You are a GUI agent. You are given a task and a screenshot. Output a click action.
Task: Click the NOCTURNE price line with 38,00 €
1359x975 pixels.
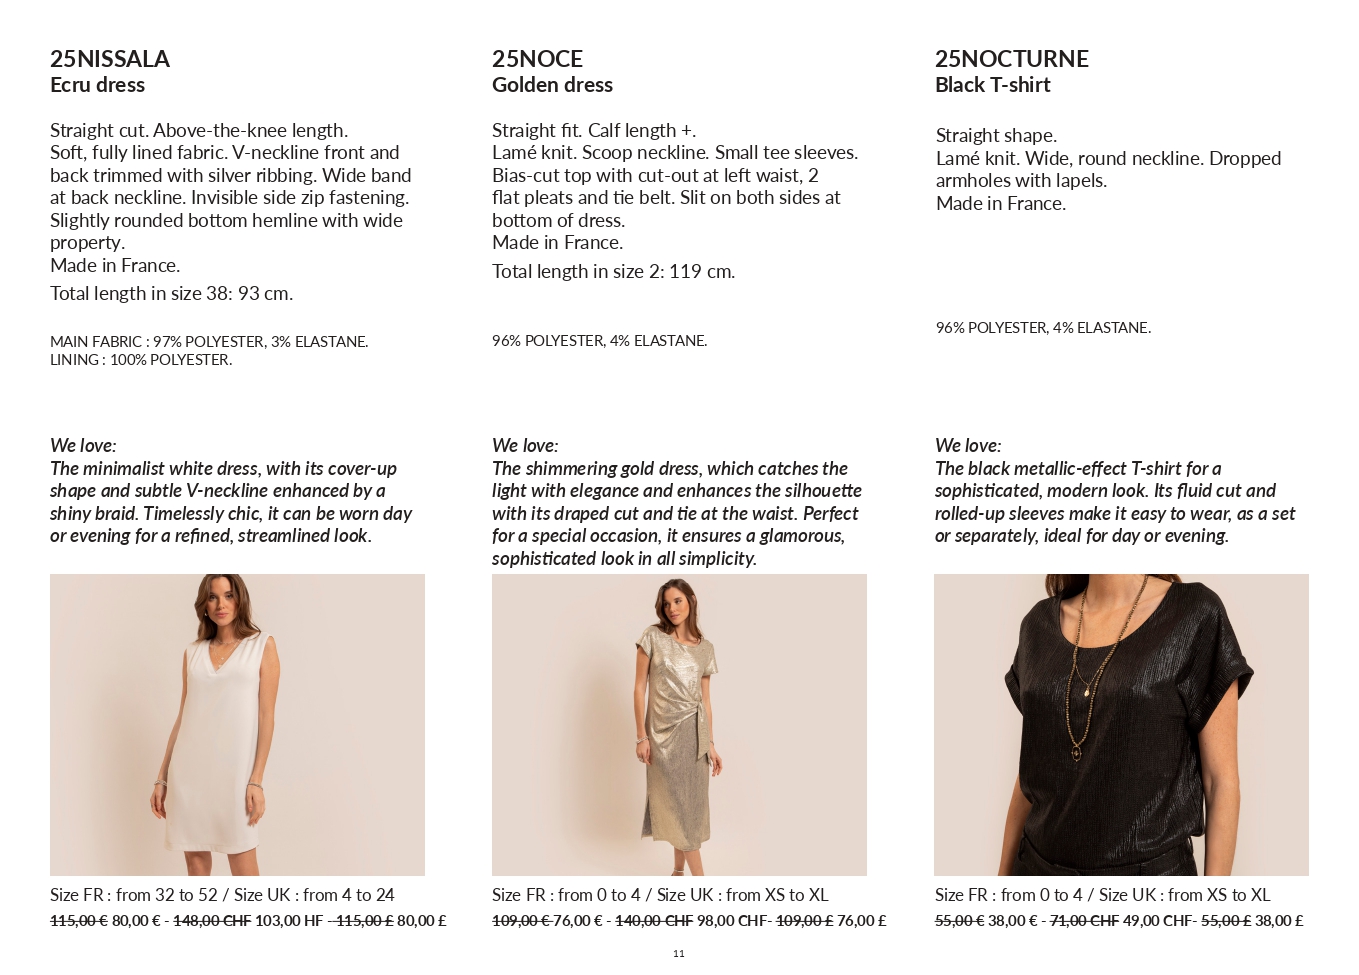(x=1119, y=920)
